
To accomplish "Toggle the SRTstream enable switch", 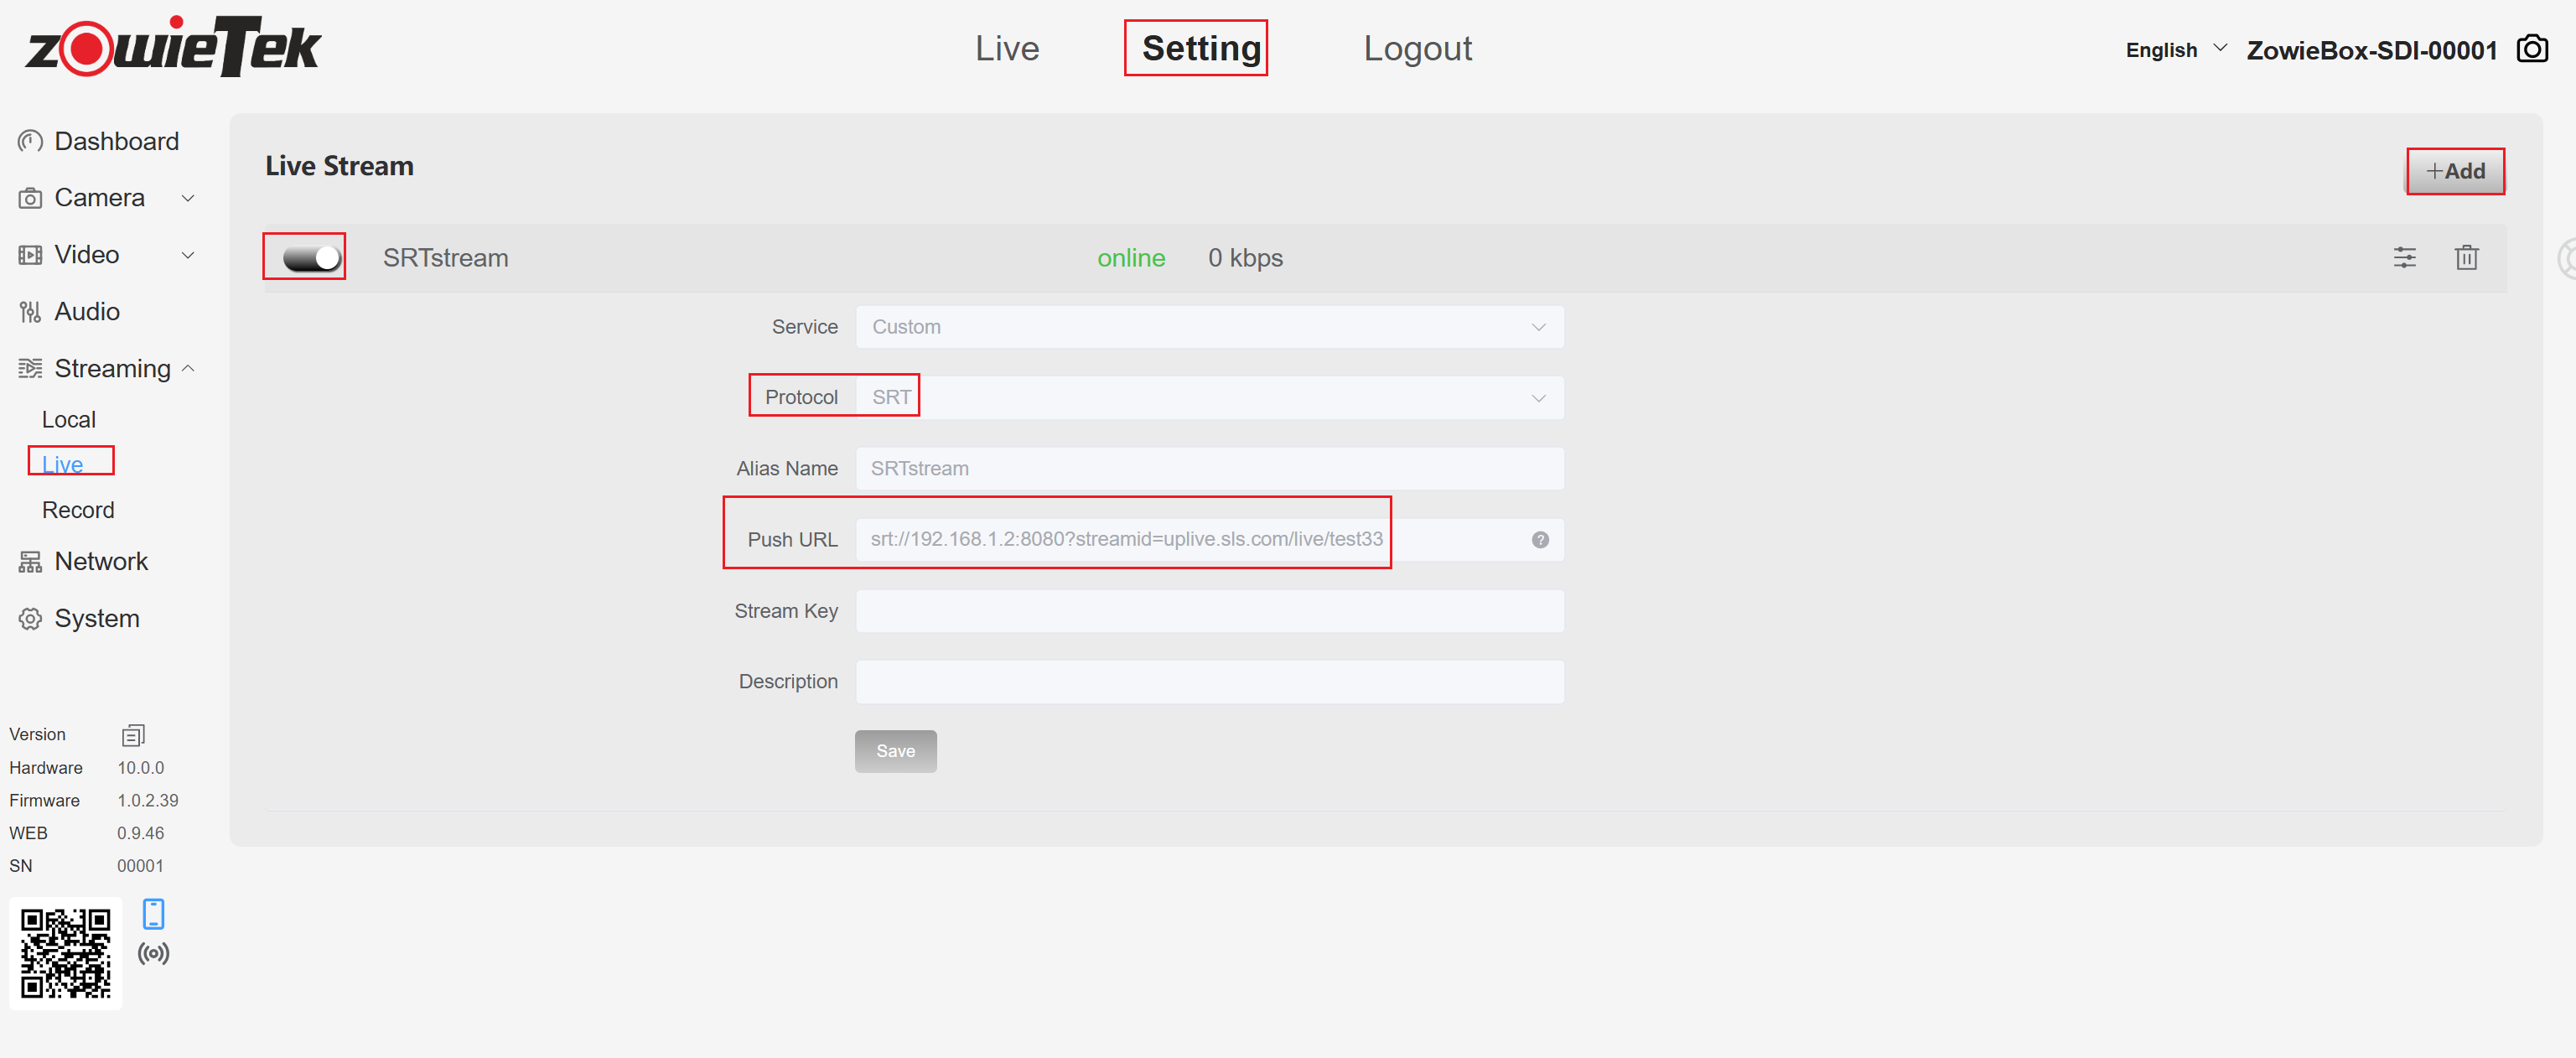I will (x=311, y=258).
